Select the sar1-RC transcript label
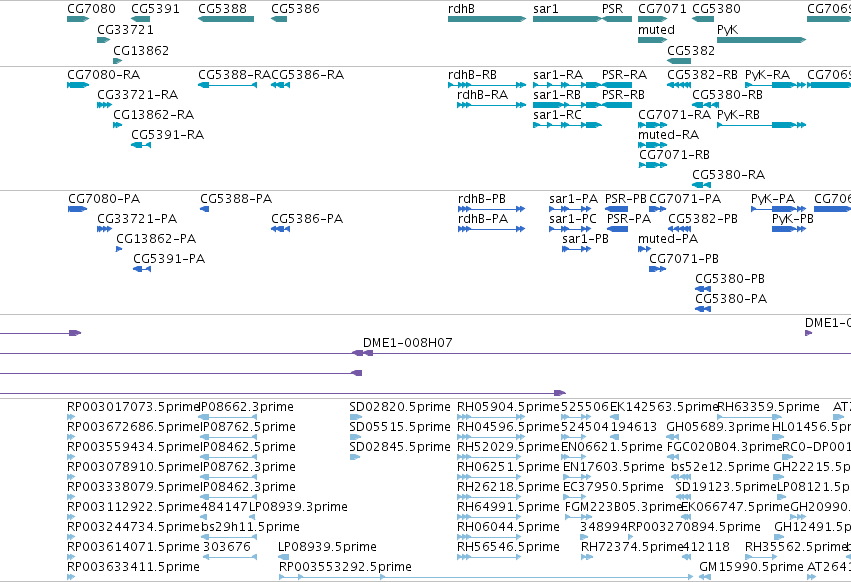The width and height of the screenshot is (851, 582). tap(557, 115)
